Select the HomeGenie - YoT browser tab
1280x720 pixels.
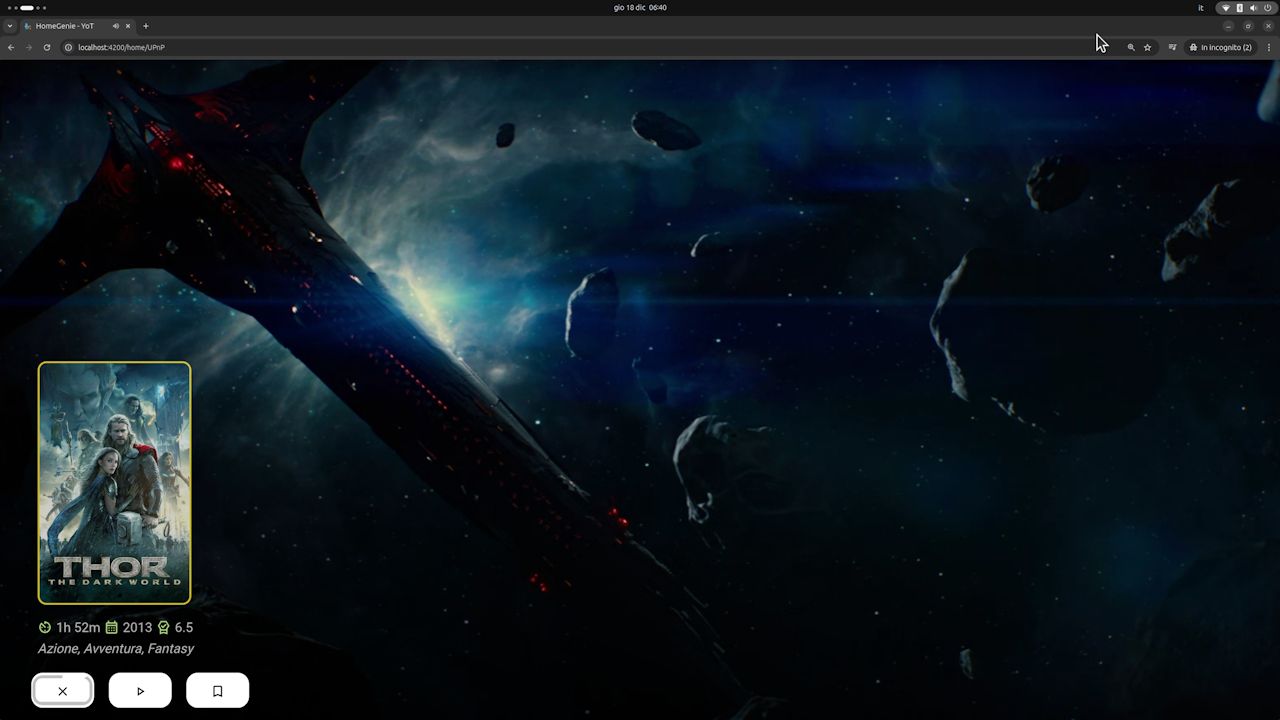(x=66, y=26)
